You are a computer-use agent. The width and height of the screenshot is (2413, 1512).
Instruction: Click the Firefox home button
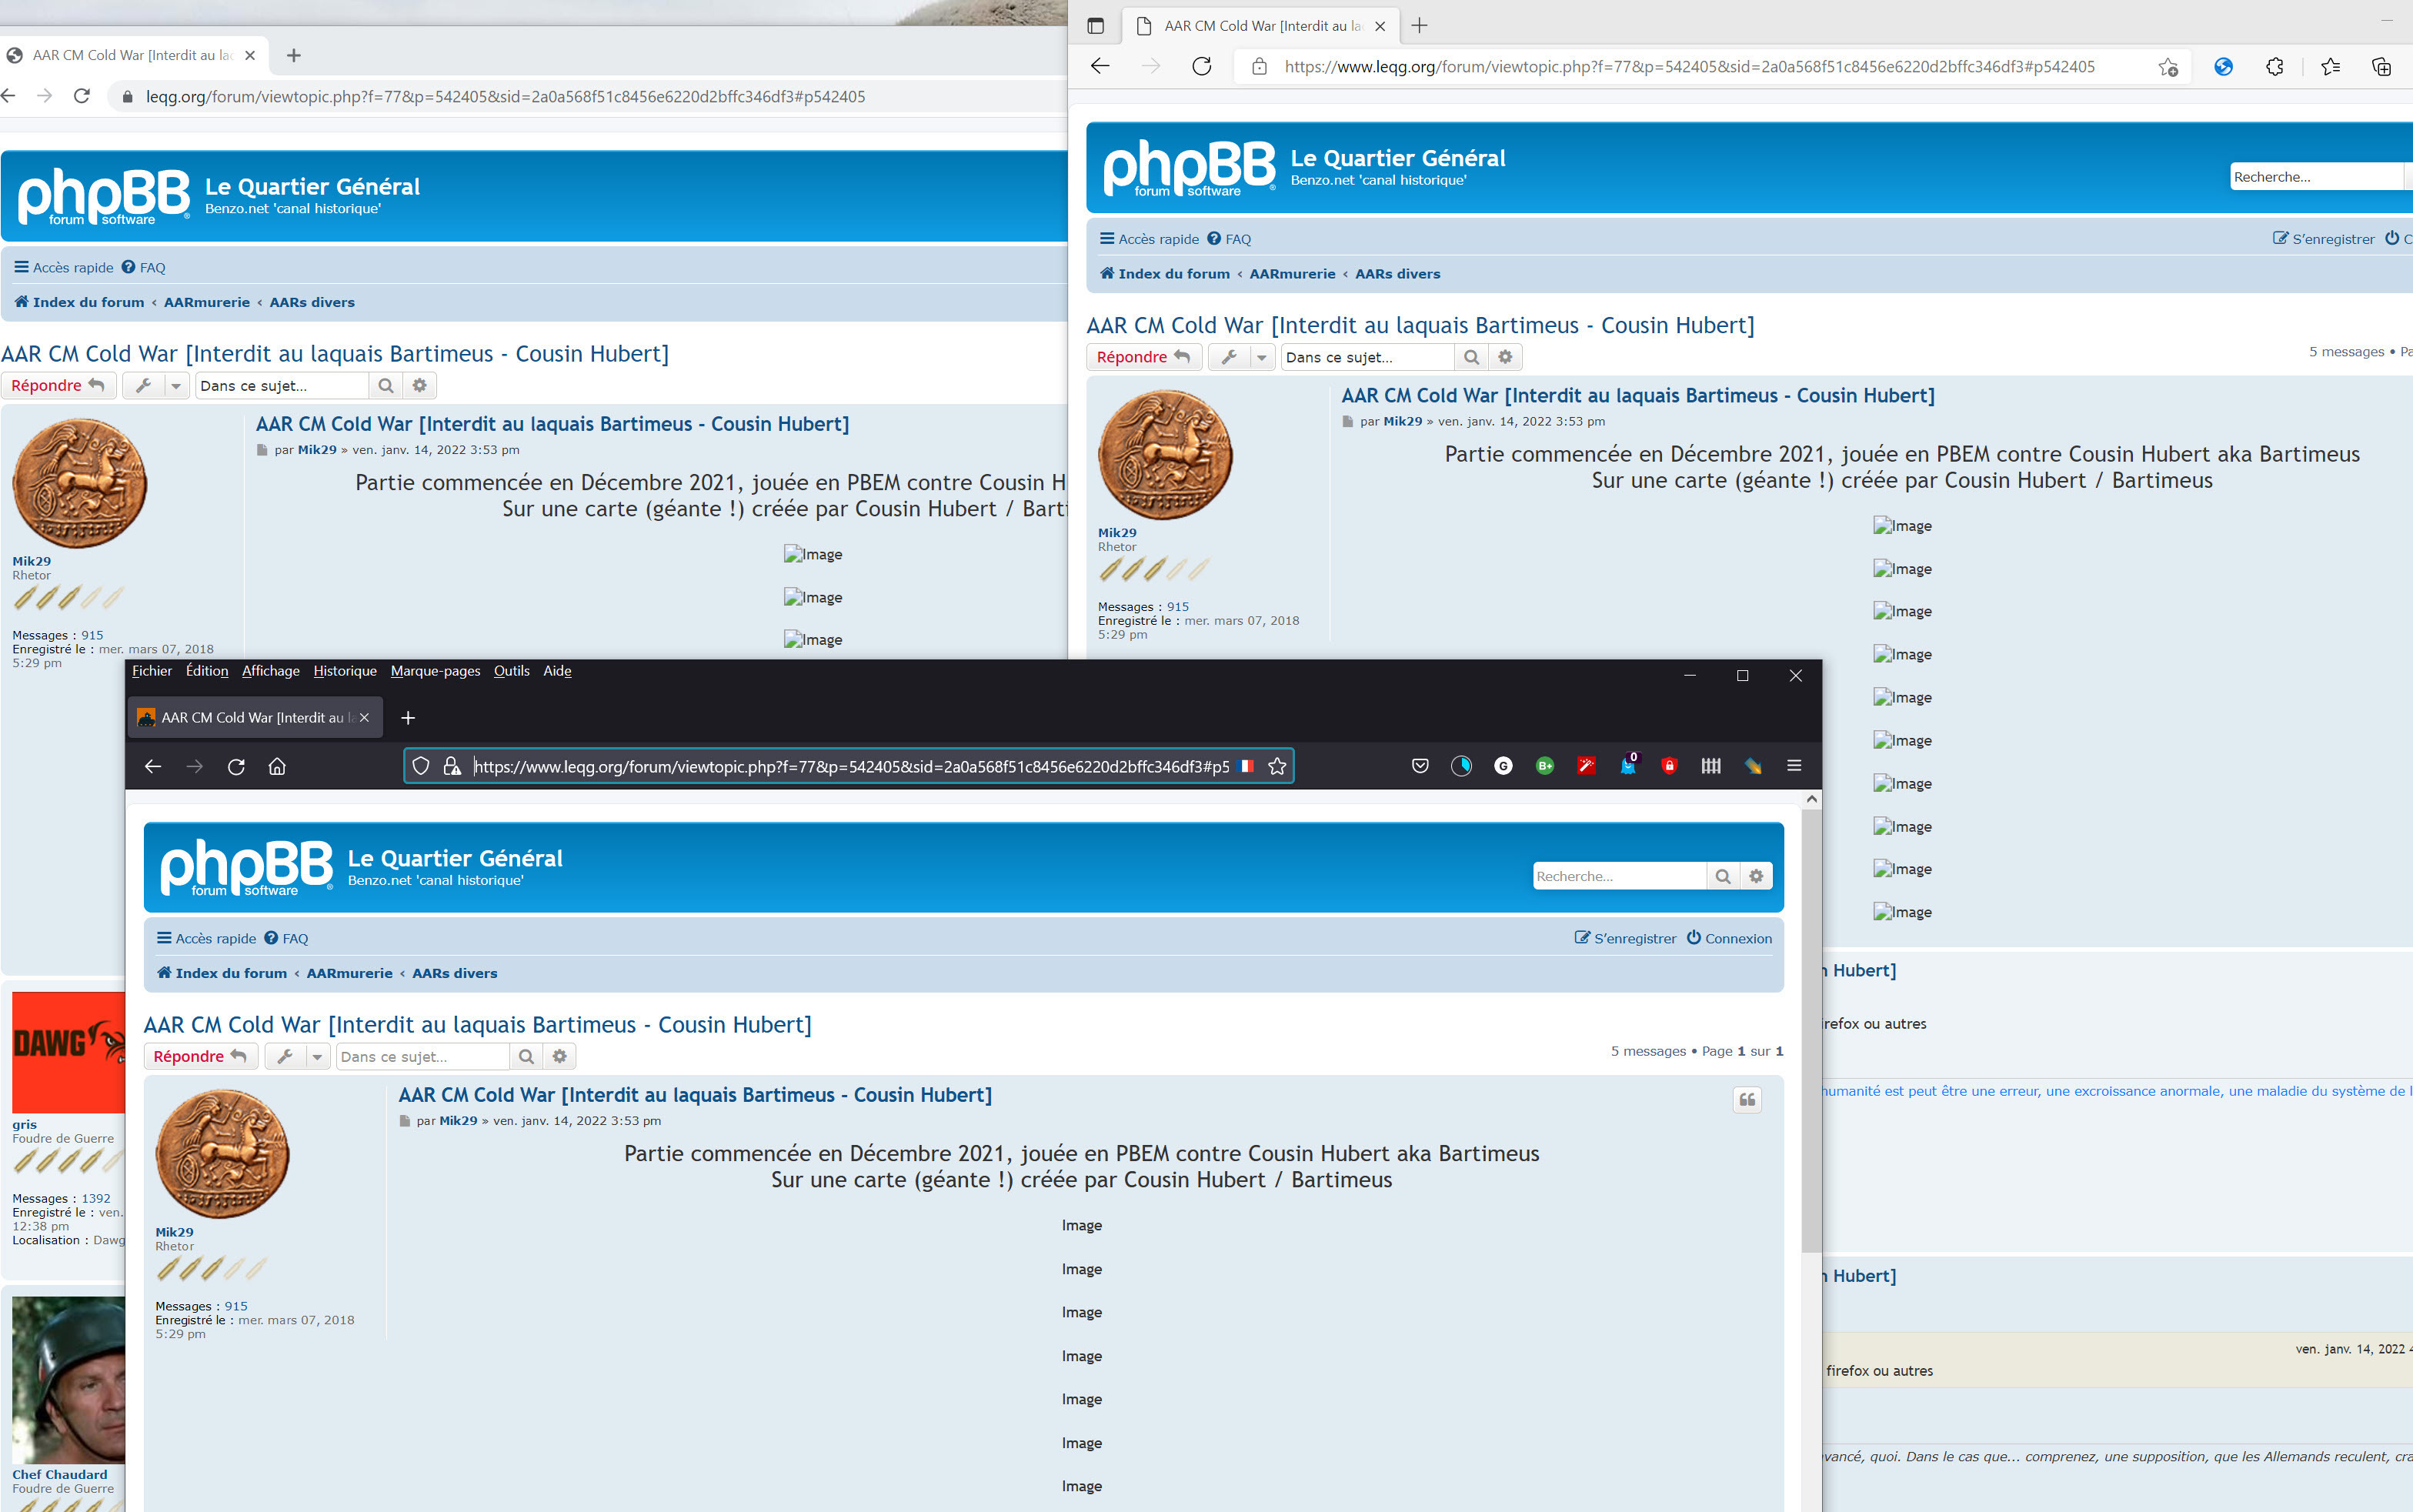click(277, 766)
